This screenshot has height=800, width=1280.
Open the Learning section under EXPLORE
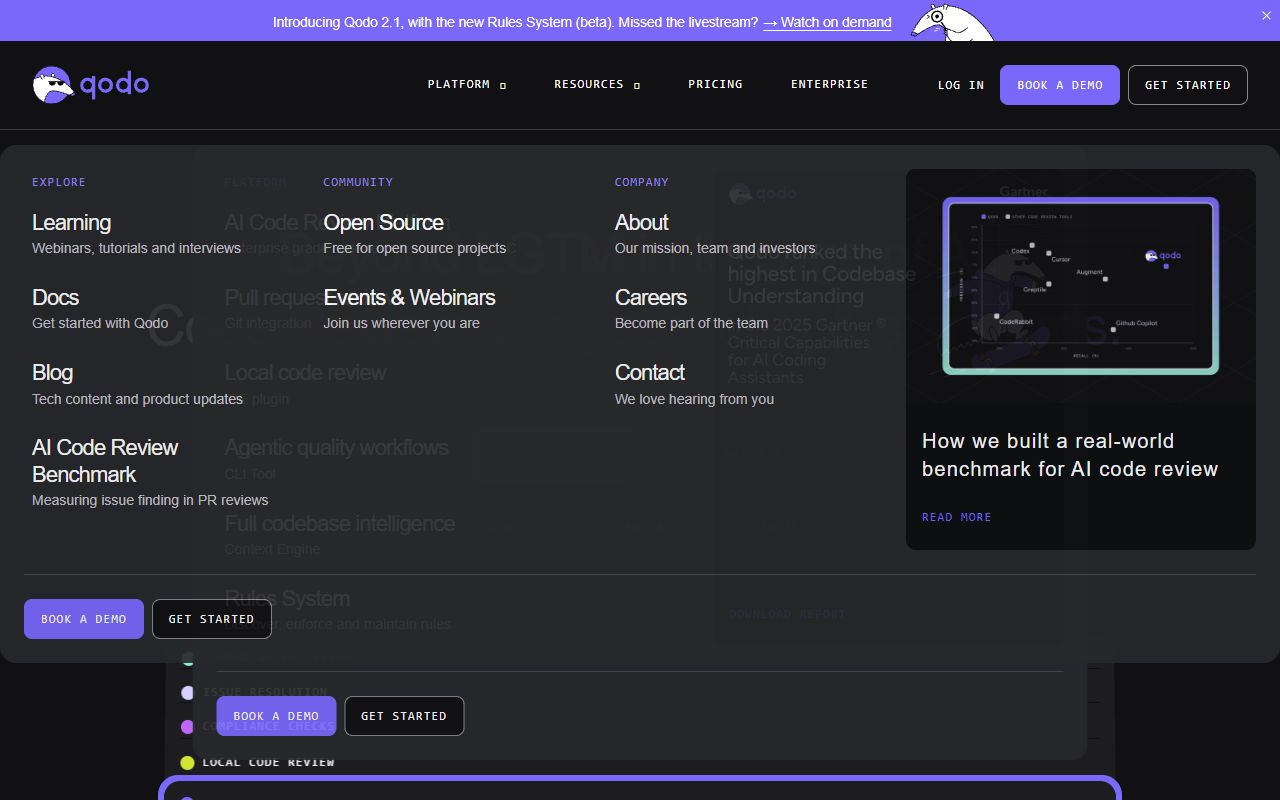pyautogui.click(x=71, y=222)
